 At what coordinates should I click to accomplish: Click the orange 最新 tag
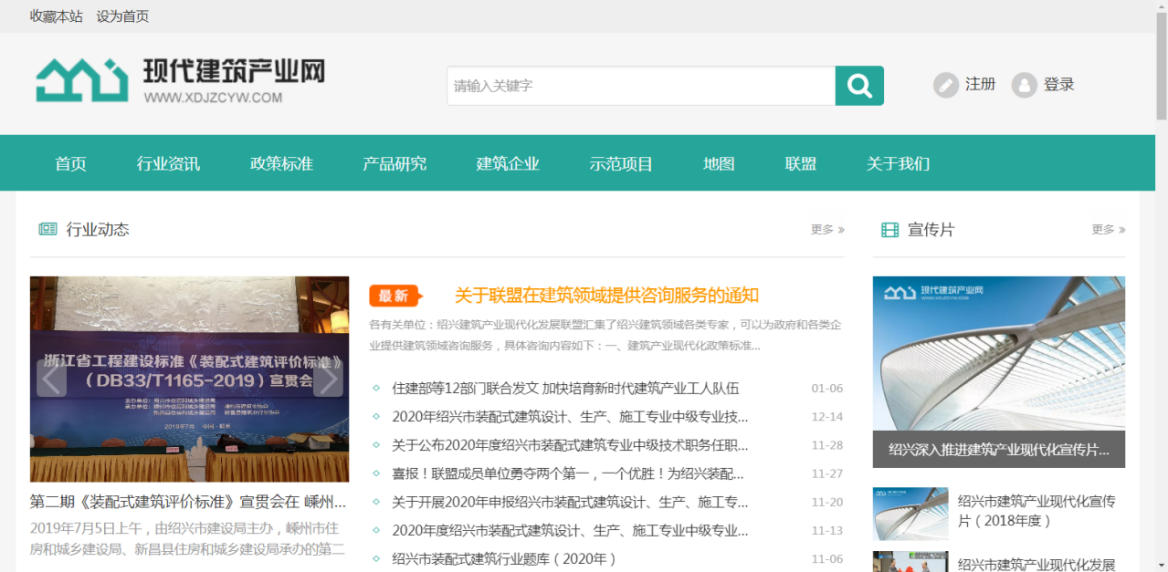(x=395, y=296)
